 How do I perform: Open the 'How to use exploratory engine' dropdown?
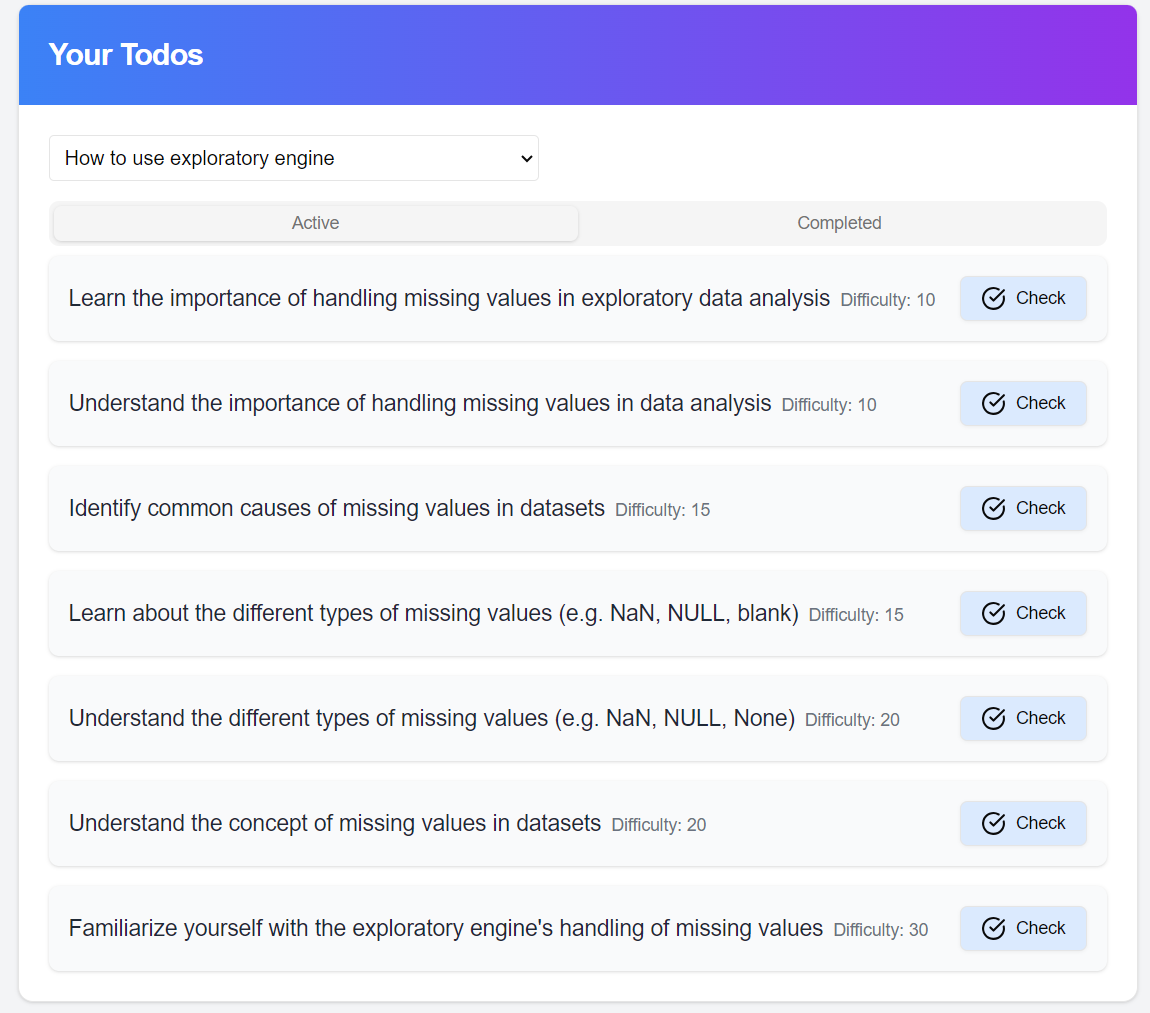point(293,158)
